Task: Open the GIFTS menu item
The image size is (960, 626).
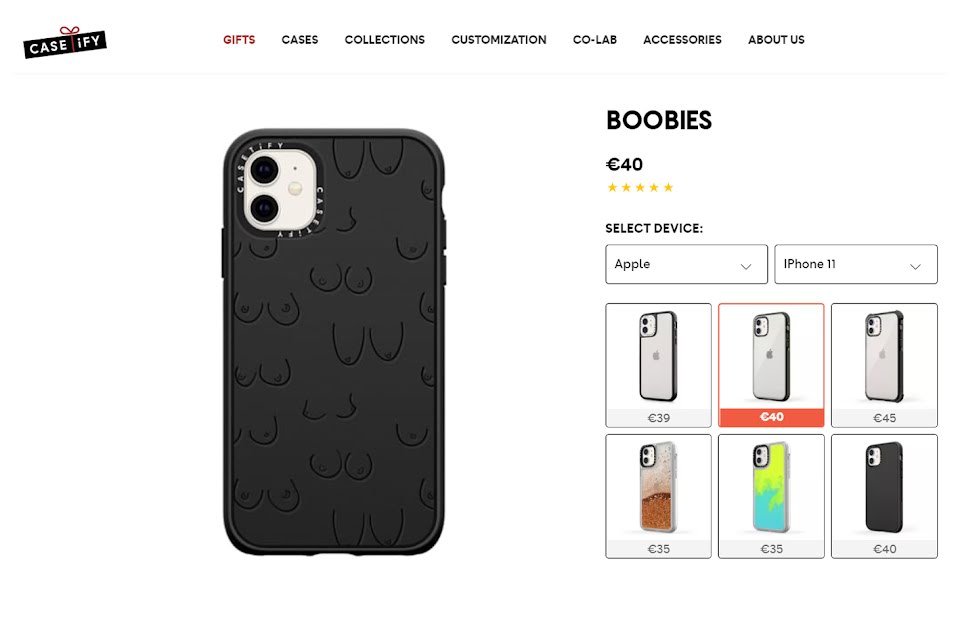Action: (x=239, y=40)
